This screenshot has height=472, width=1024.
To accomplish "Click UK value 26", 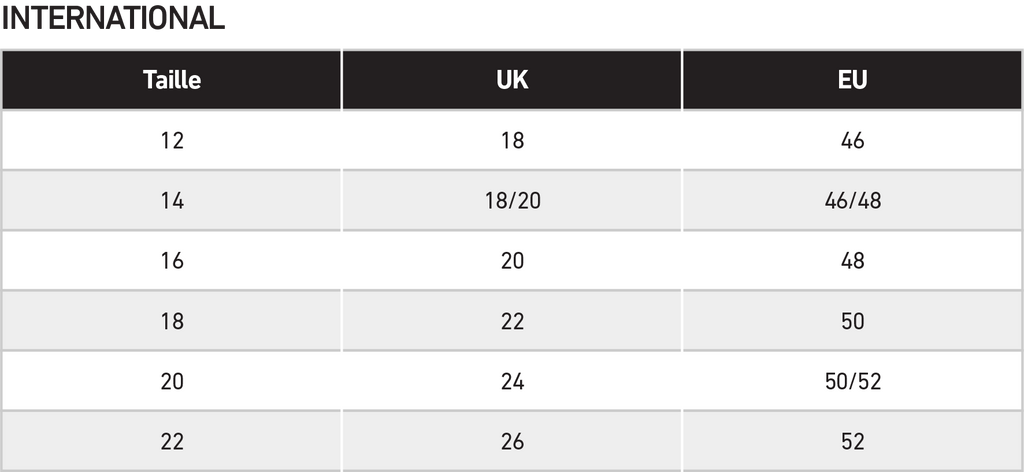I will click(x=512, y=441).
